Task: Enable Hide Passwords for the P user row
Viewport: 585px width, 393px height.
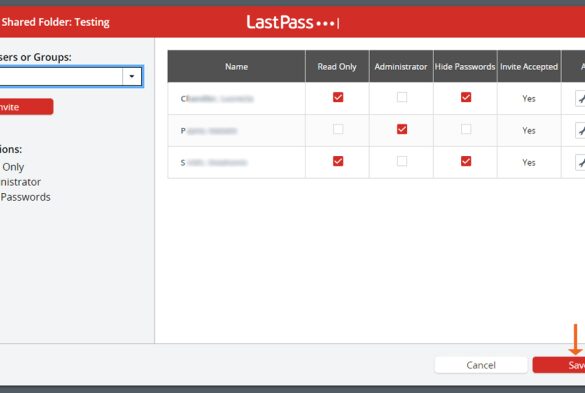Action: point(466,129)
